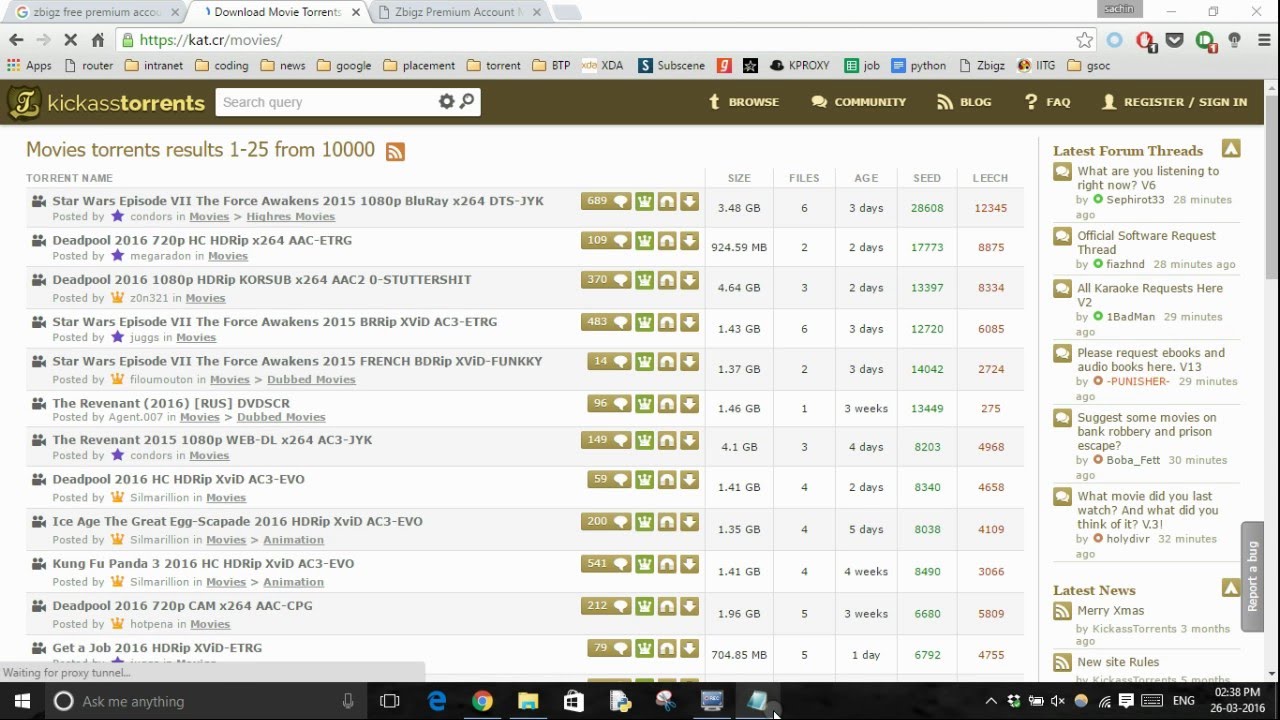Open the COMMUNITY menu
This screenshot has width=1280, height=720.
(x=859, y=102)
